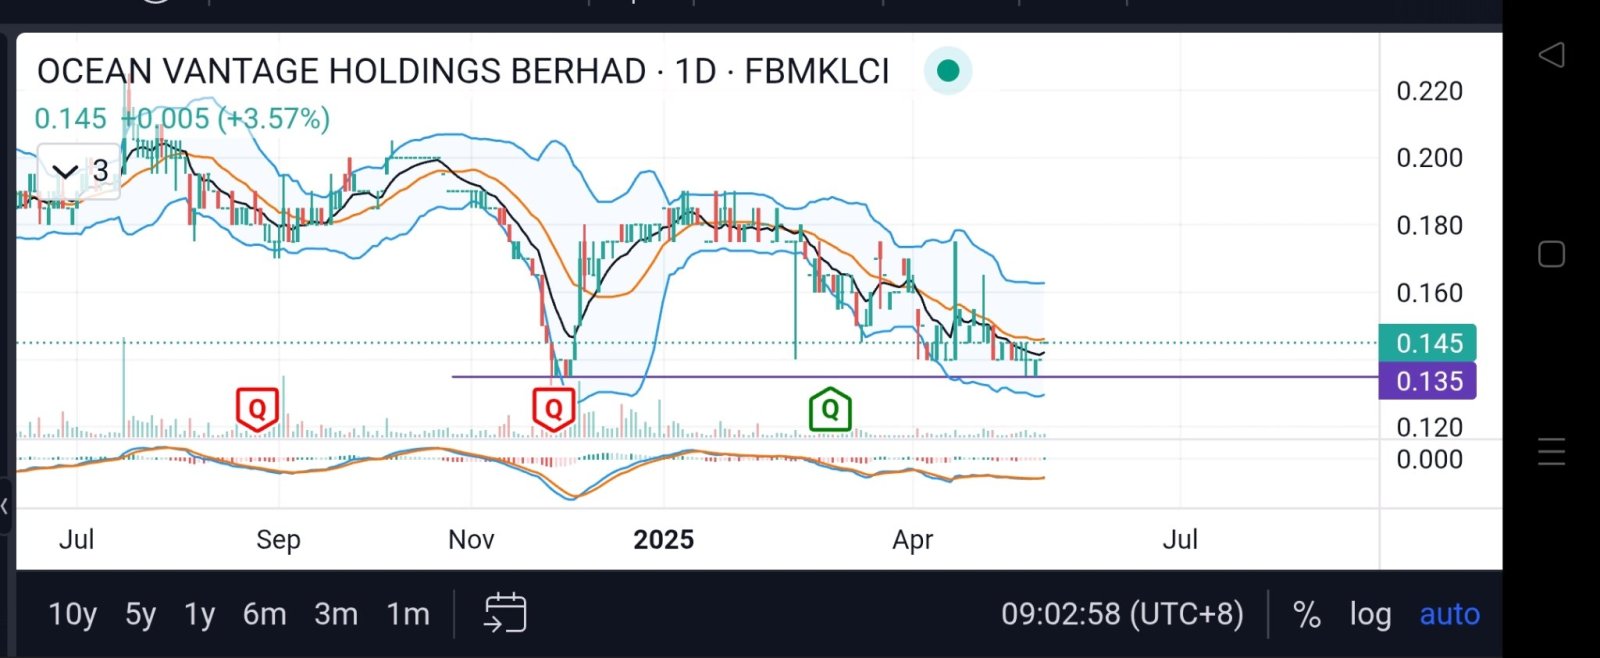Select the 3m time range

336,614
